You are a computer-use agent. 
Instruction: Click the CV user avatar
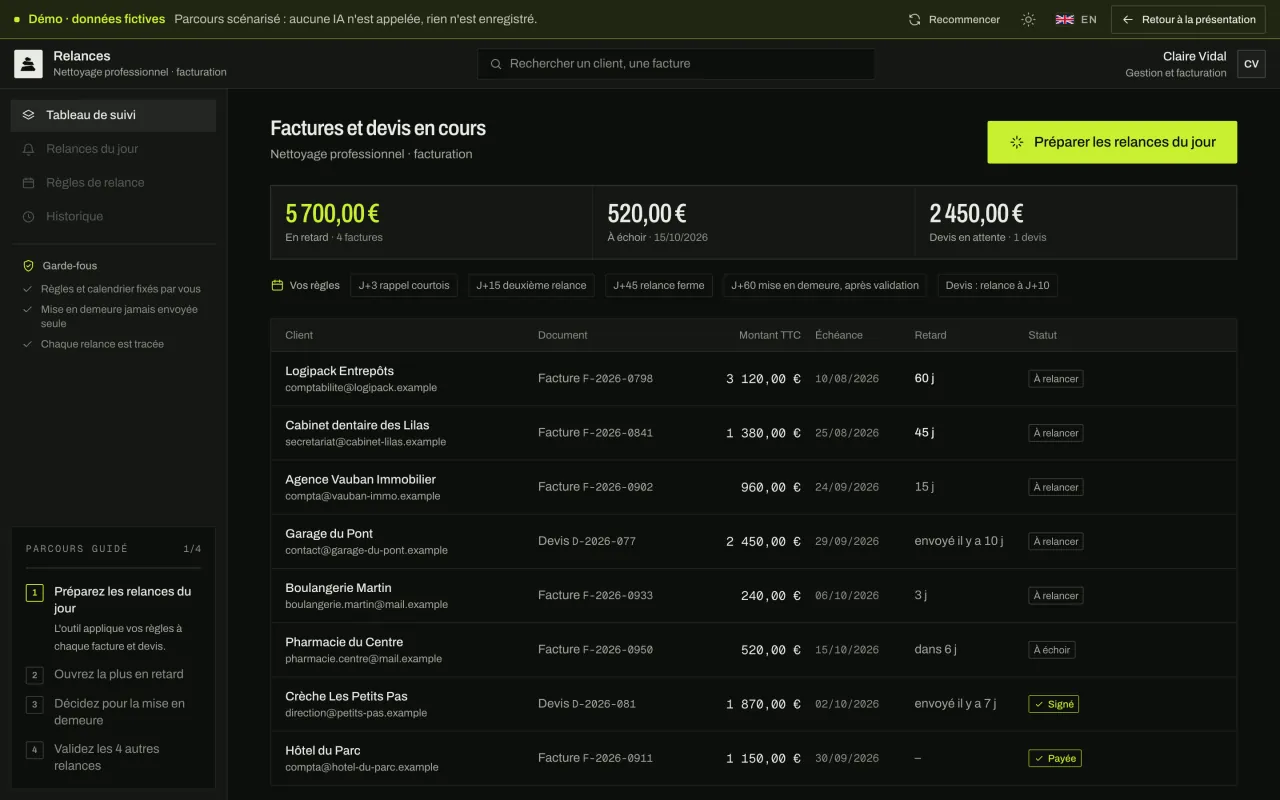(x=1251, y=64)
